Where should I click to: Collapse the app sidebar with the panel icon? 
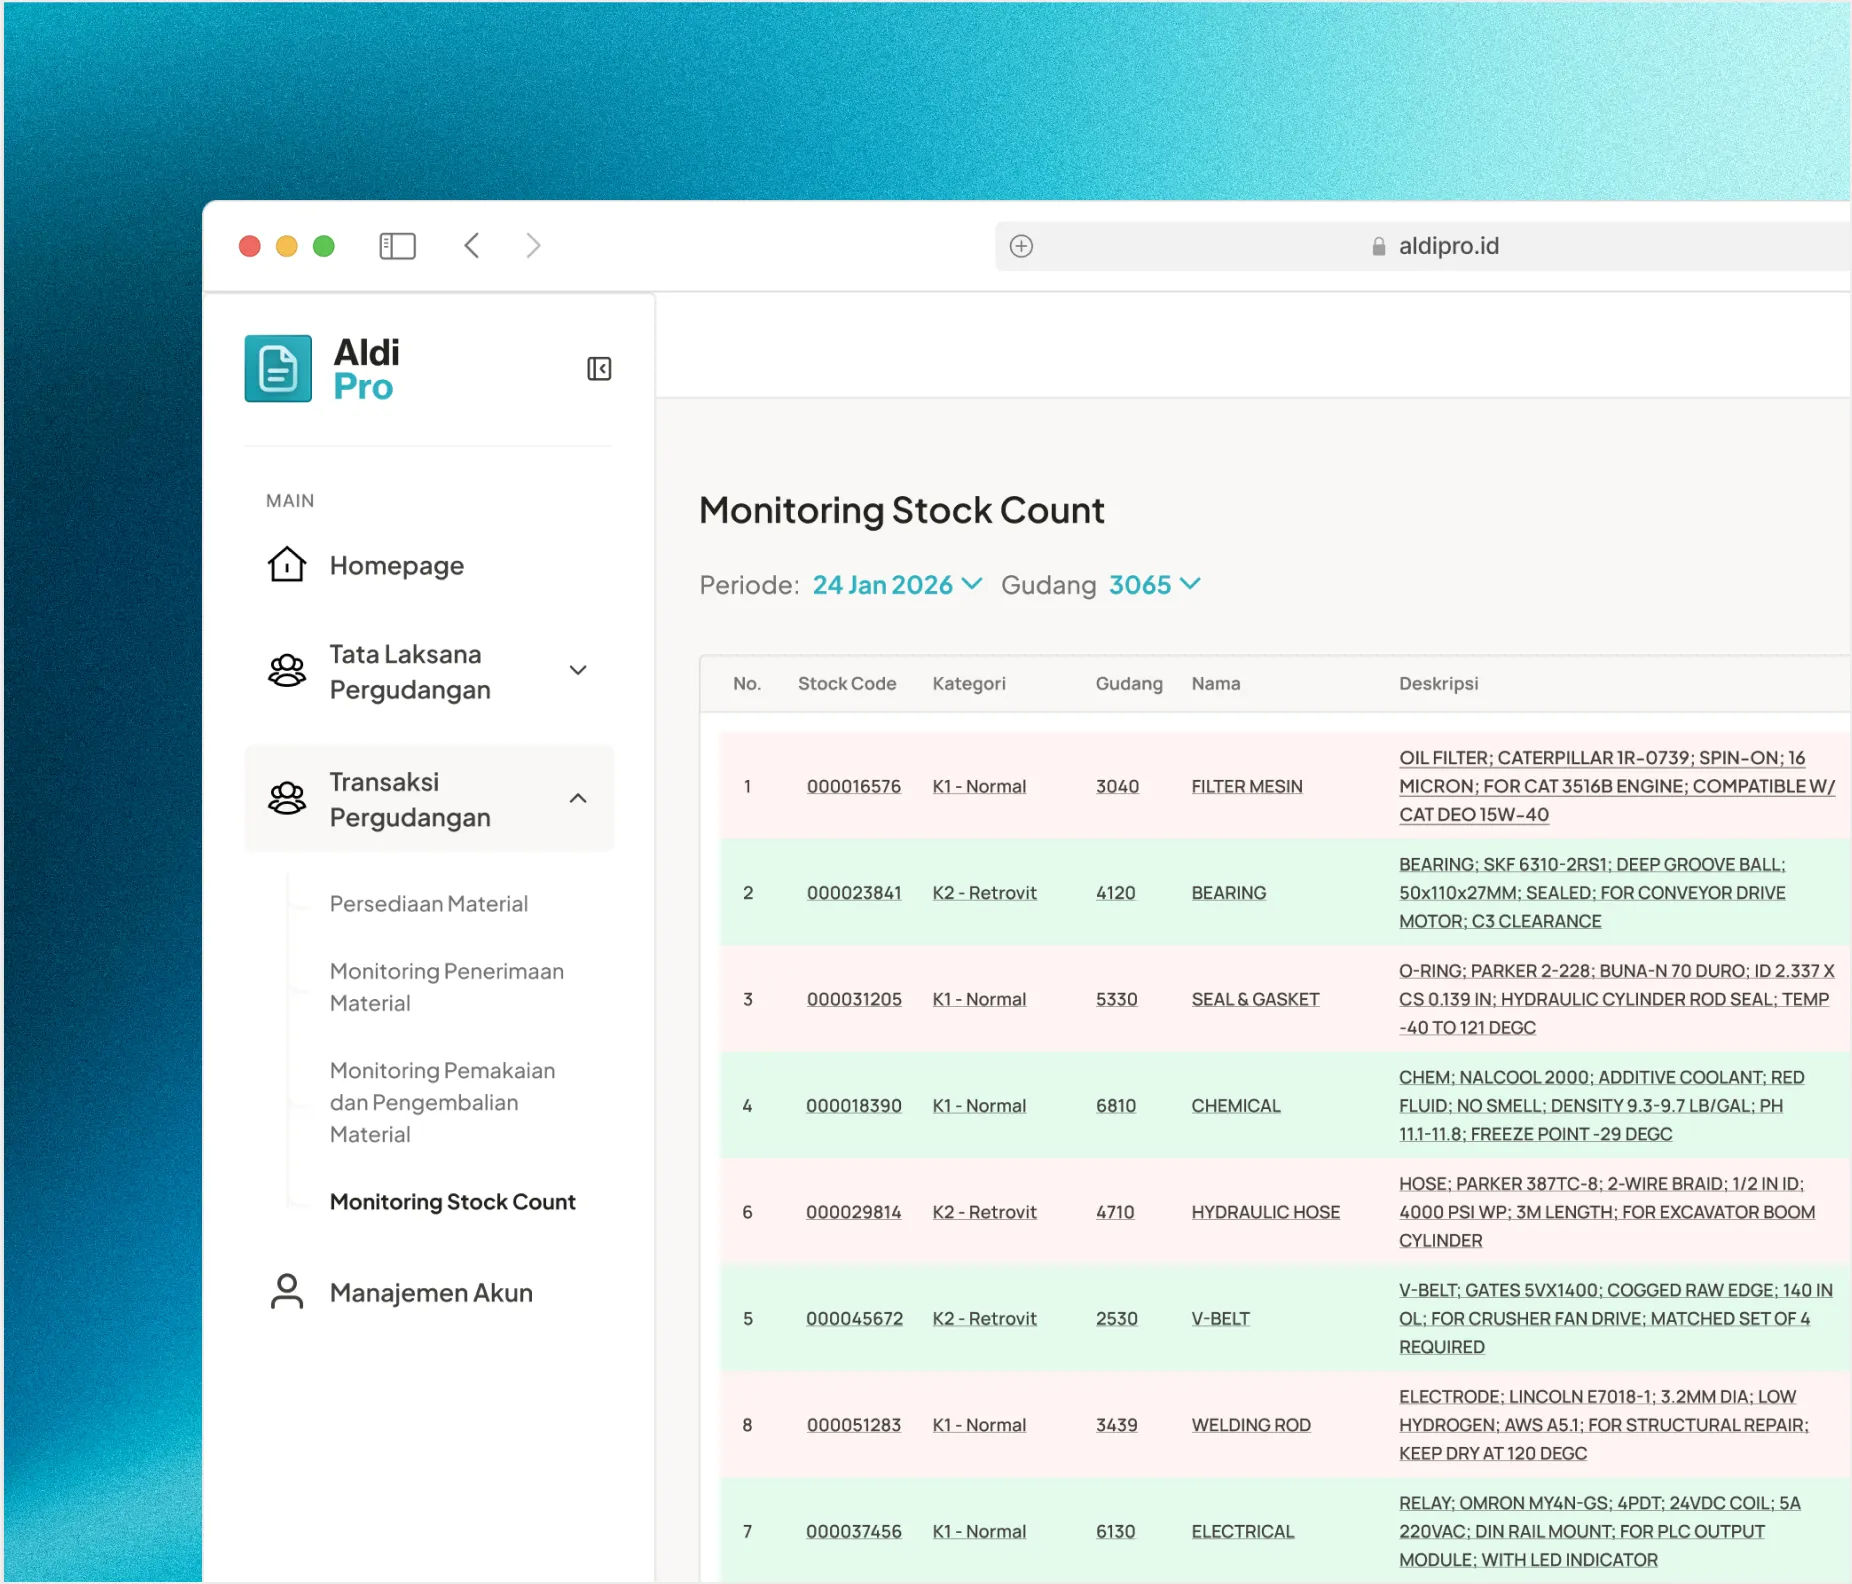click(599, 369)
